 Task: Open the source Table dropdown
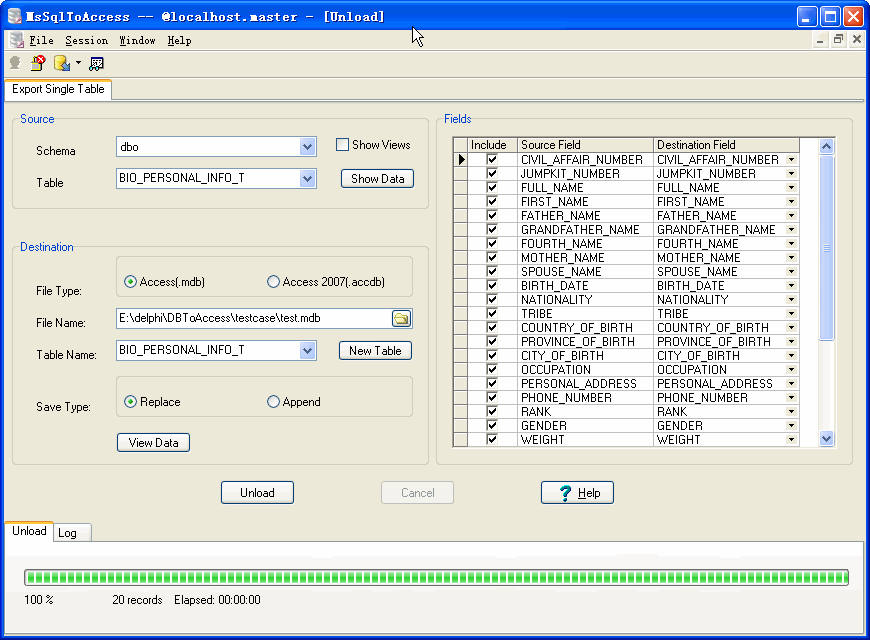[x=307, y=179]
